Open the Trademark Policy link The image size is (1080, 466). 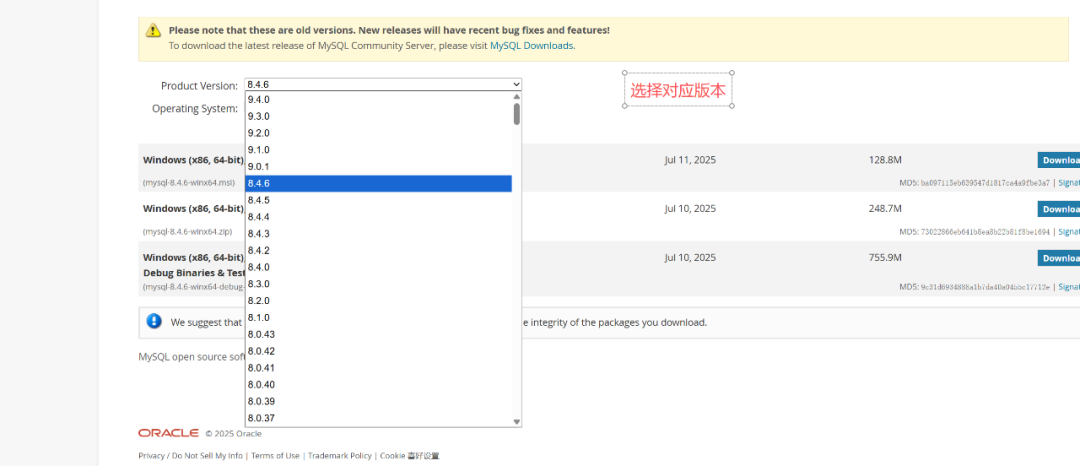pyautogui.click(x=340, y=456)
